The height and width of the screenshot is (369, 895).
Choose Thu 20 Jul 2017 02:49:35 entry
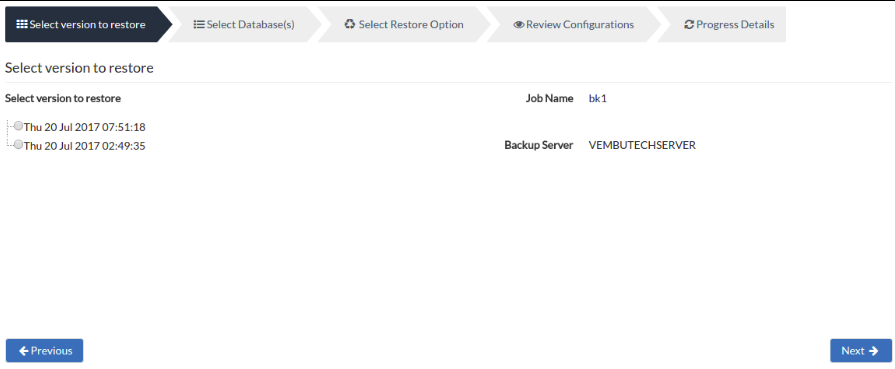coord(84,146)
